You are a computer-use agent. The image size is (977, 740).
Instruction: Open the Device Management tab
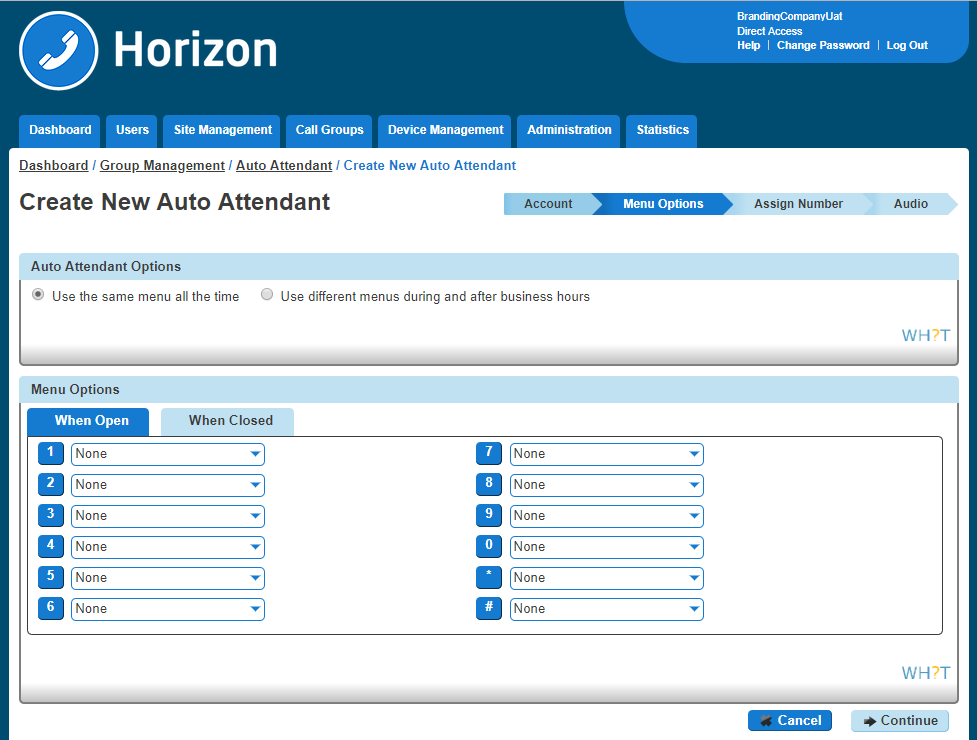coord(445,131)
